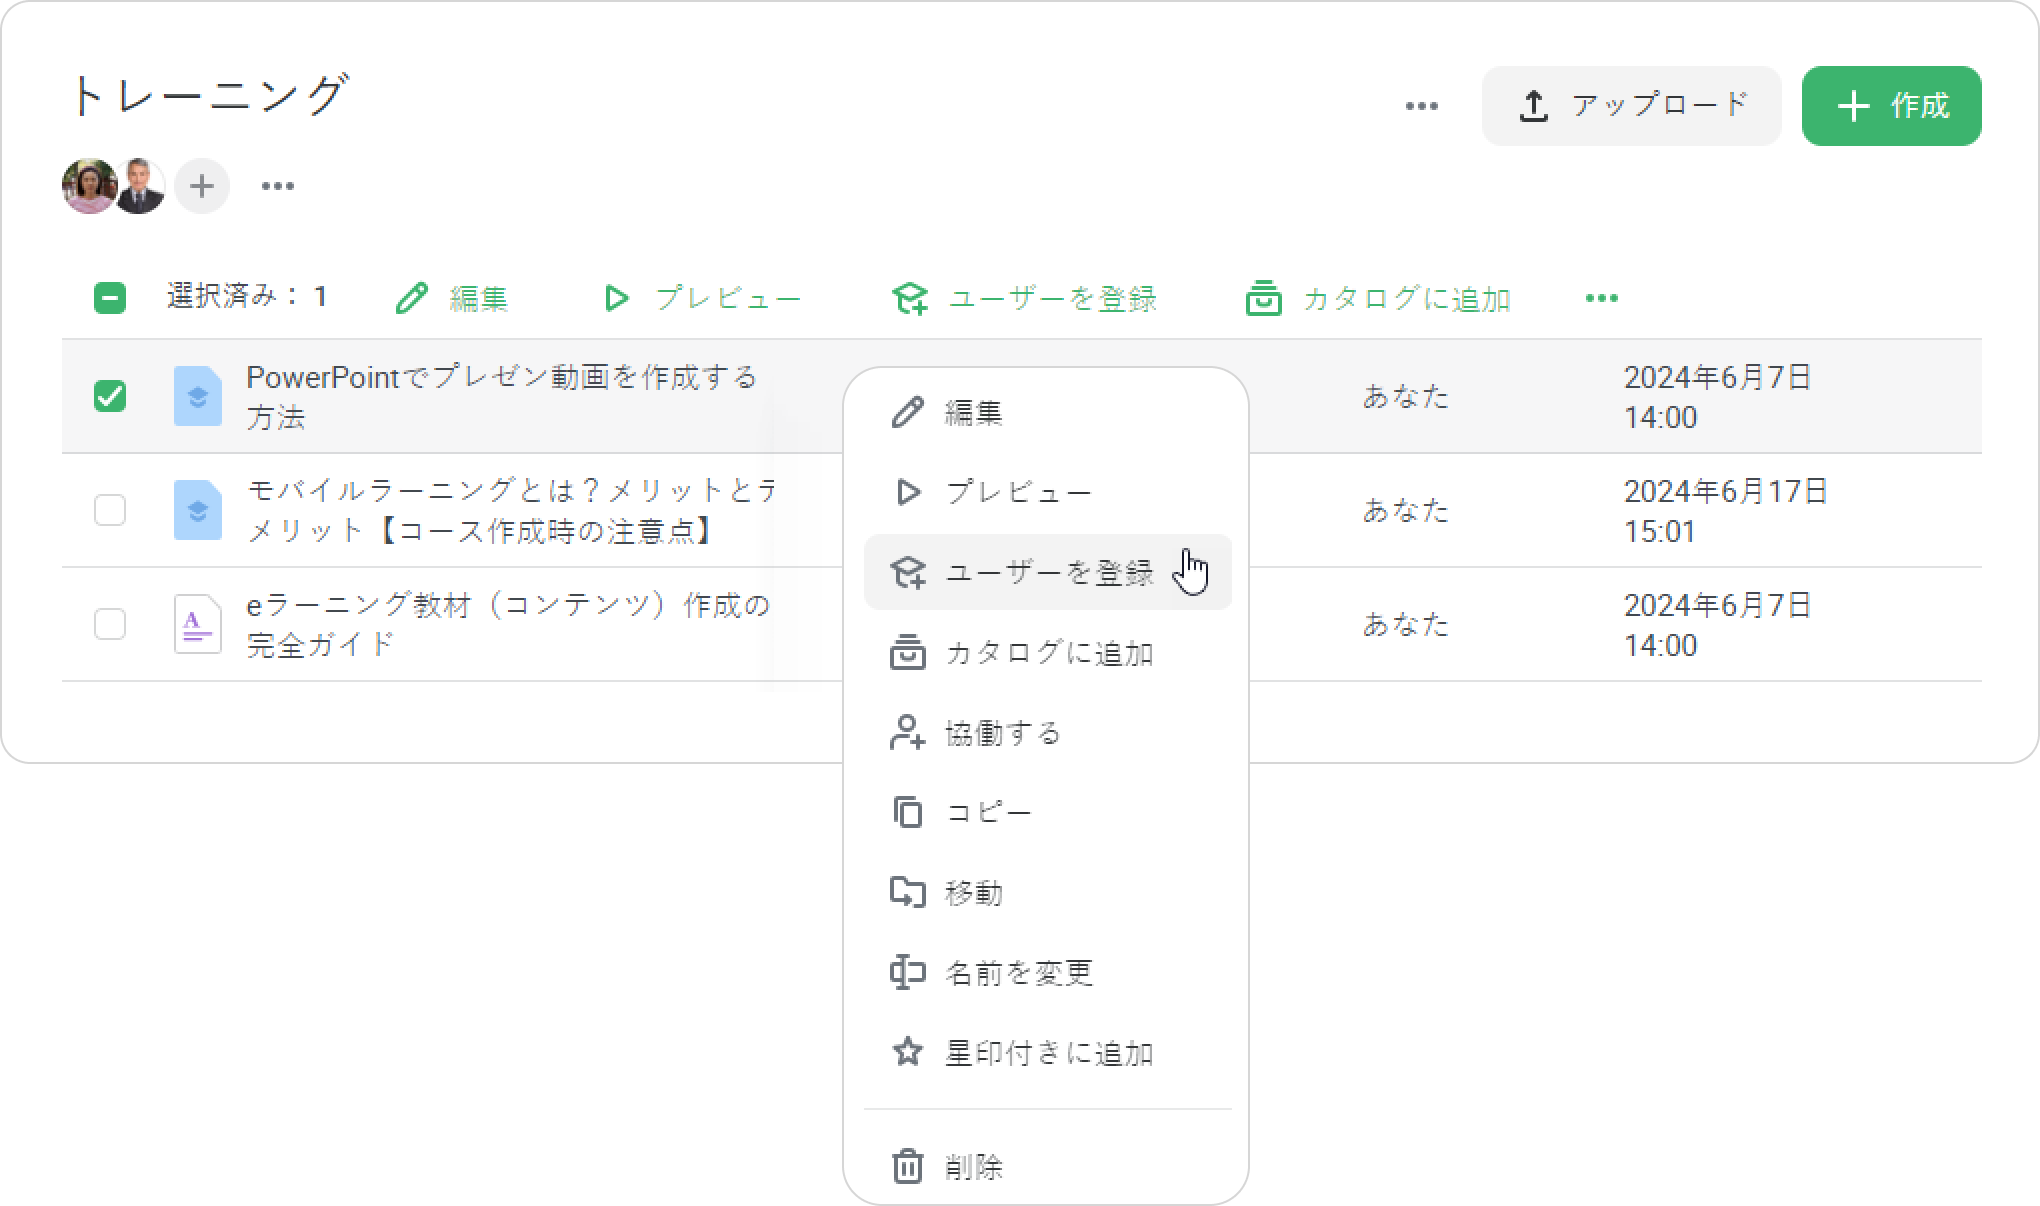This screenshot has width=2040, height=1206.
Task: Click the person-plus icon beside 協働する
Action: pyautogui.click(x=907, y=733)
